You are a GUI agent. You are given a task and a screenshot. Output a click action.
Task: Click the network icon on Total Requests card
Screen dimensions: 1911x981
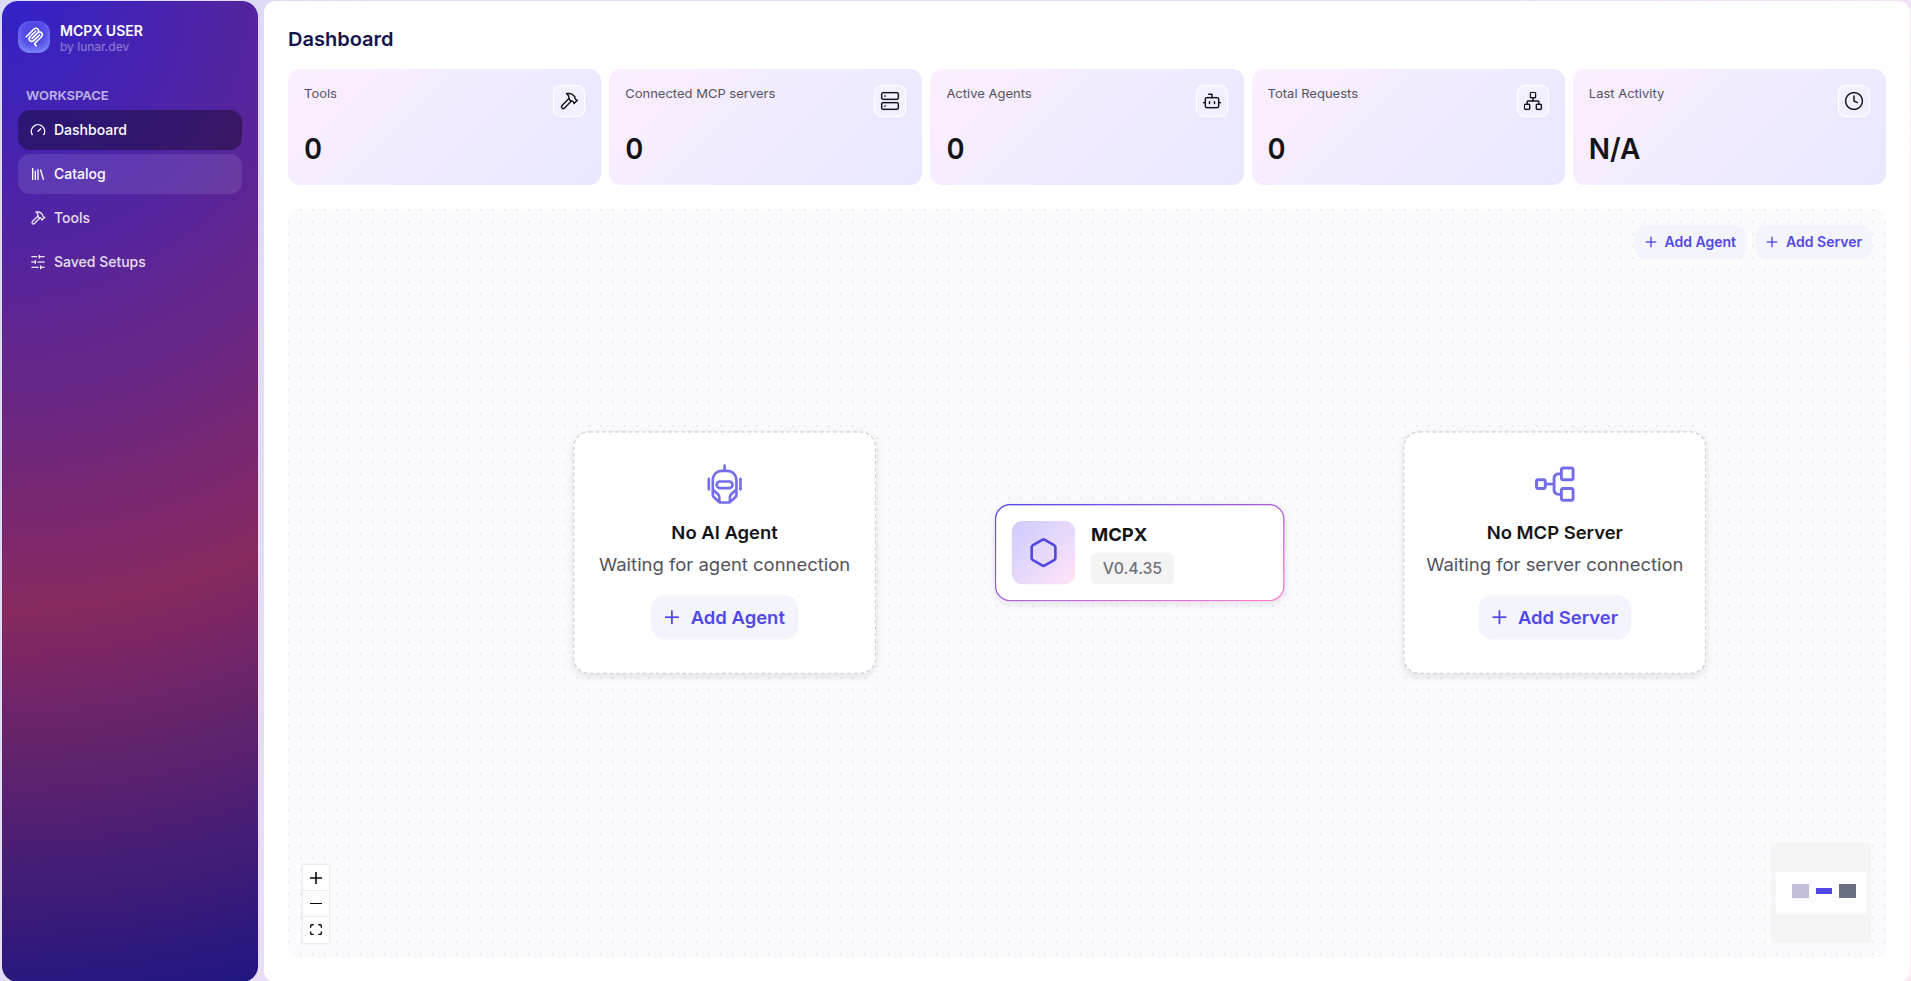[1533, 101]
